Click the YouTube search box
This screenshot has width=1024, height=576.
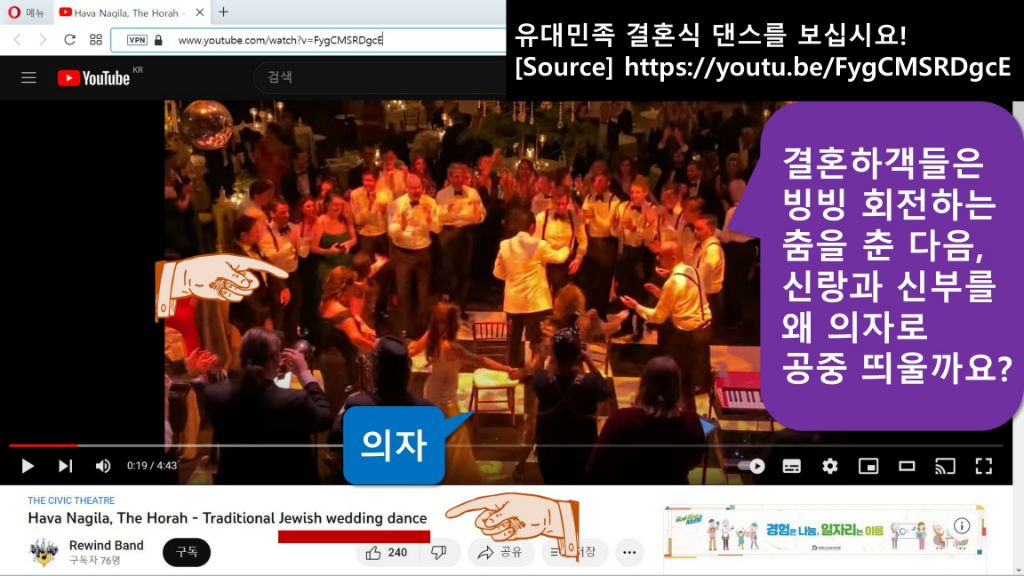point(379,77)
